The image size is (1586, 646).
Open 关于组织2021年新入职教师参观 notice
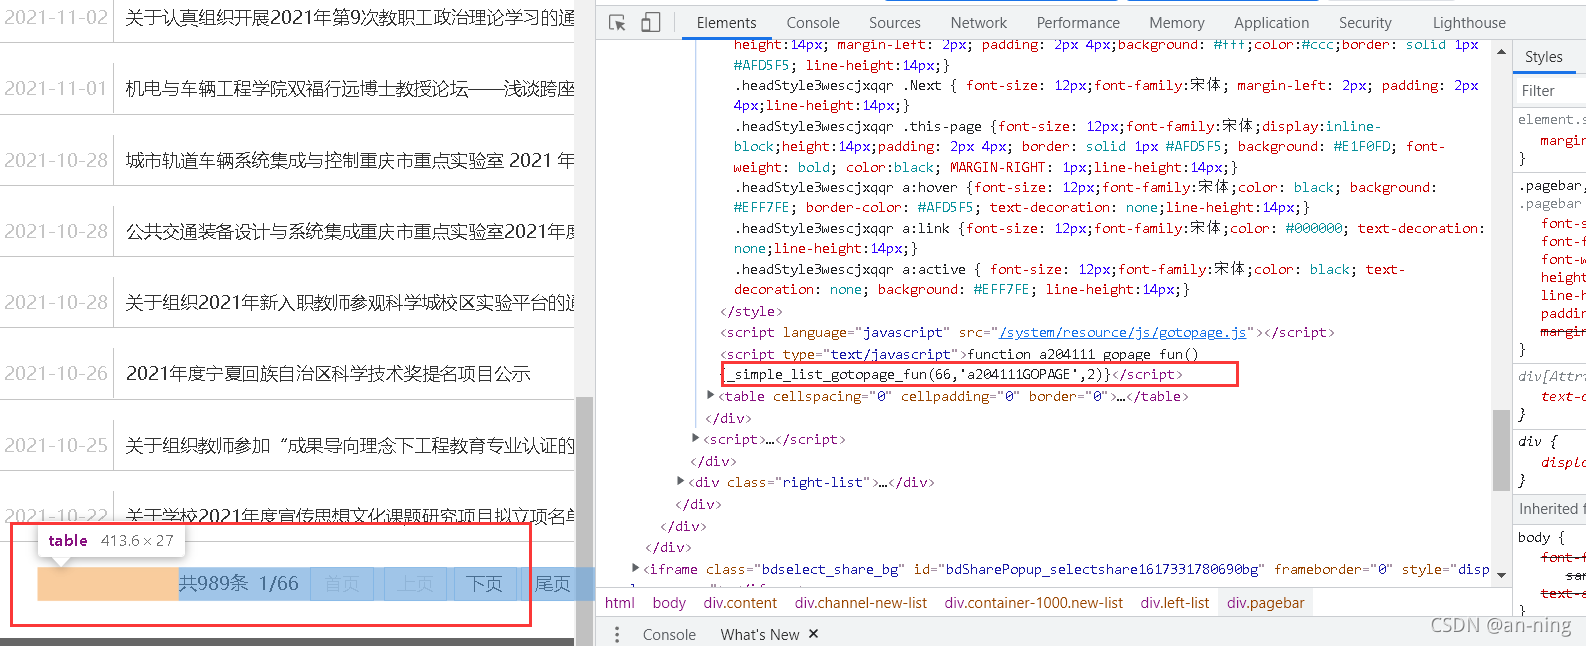[x=350, y=302]
